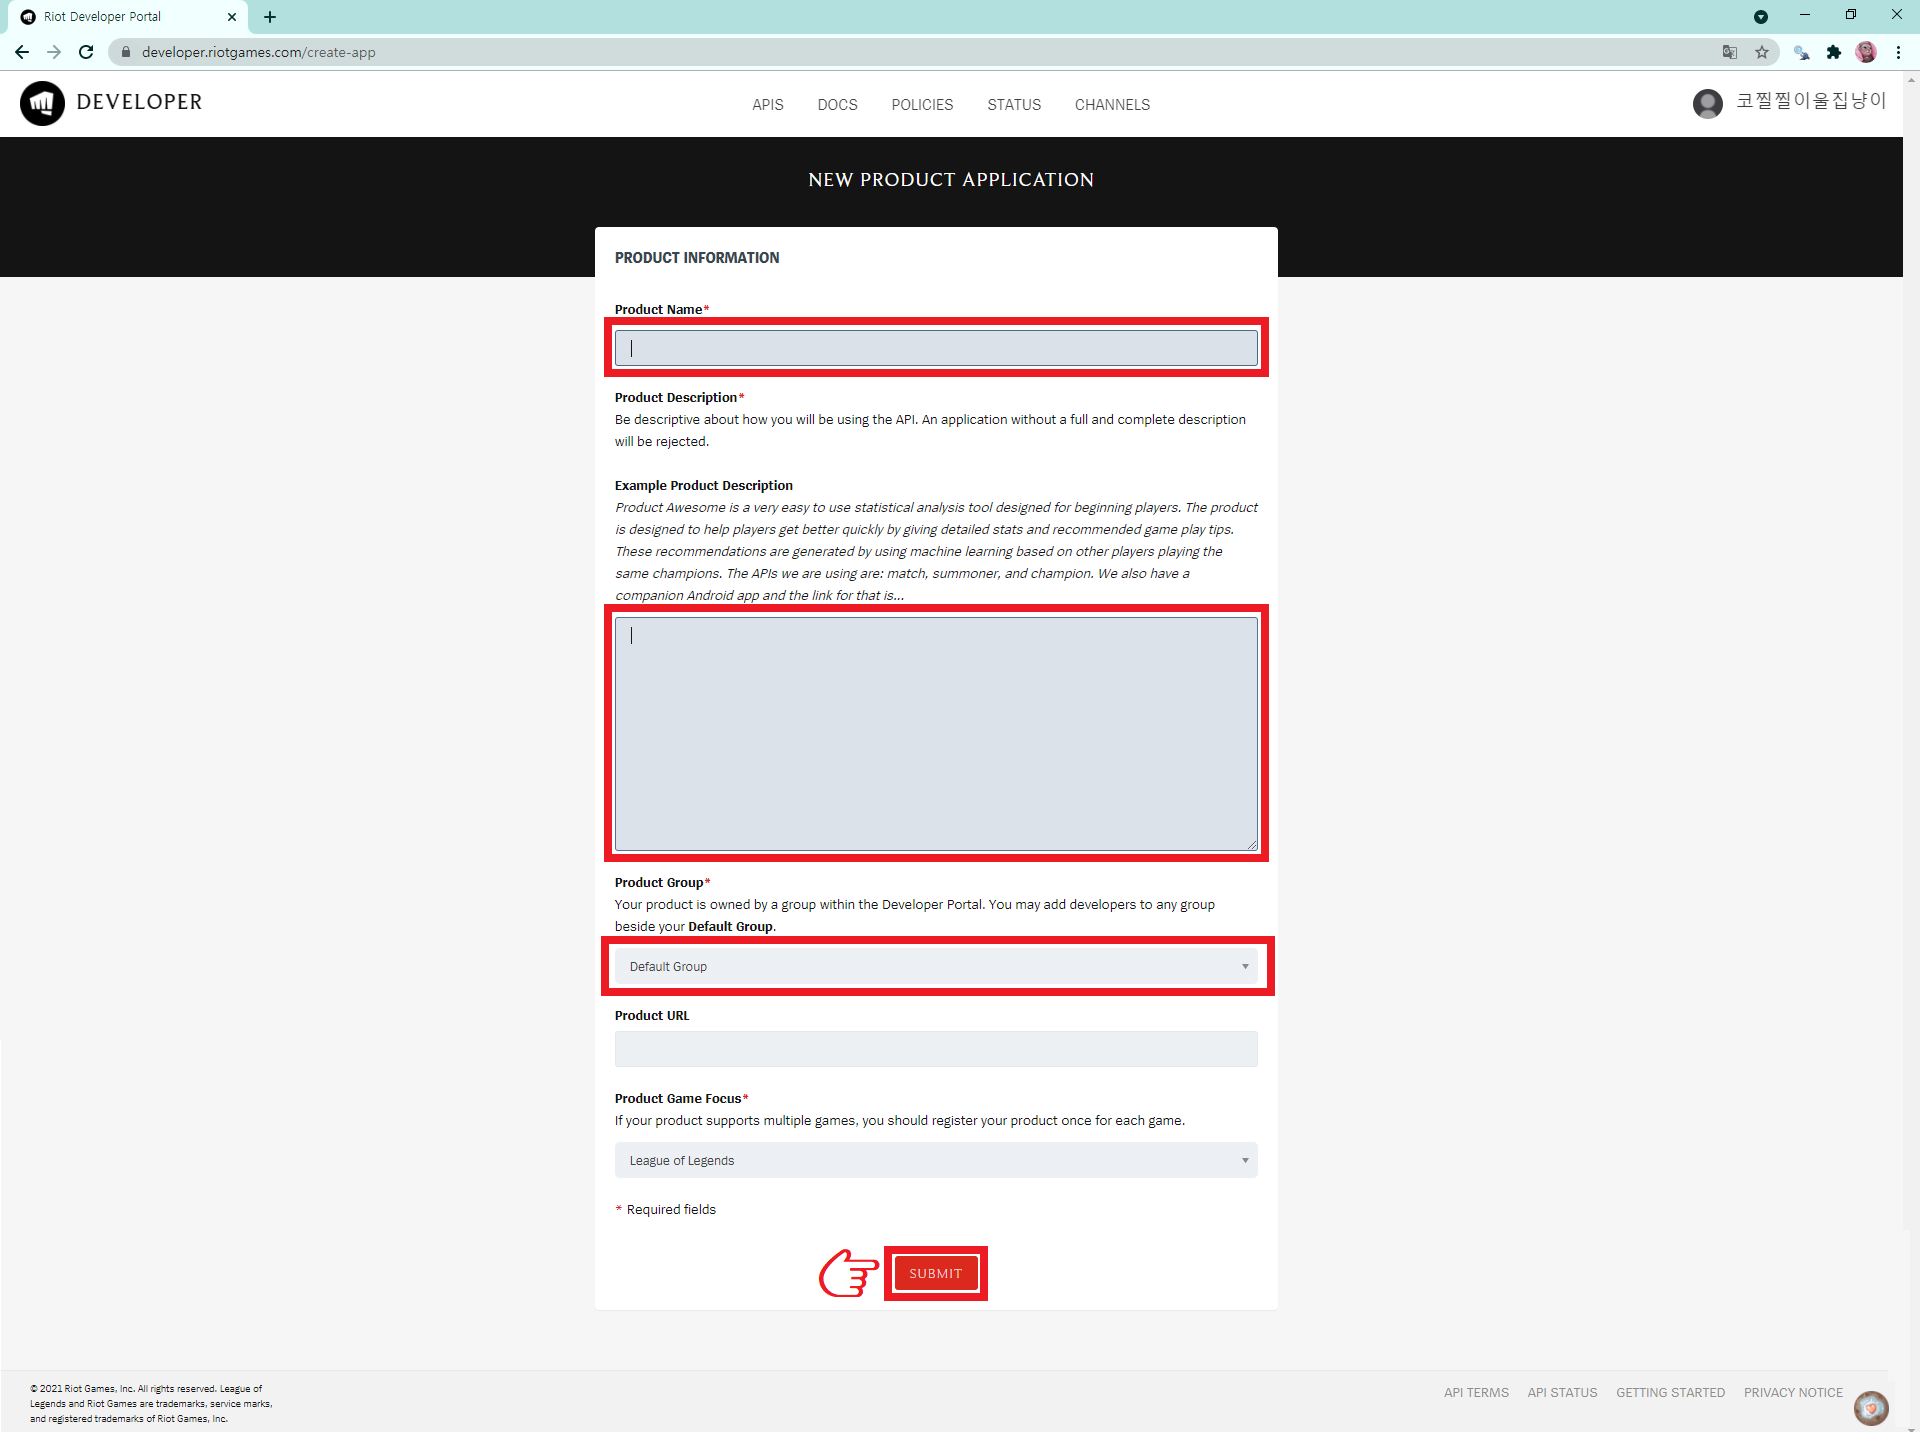
Task: Open the CHANNELS nav item
Action: (x=1112, y=105)
